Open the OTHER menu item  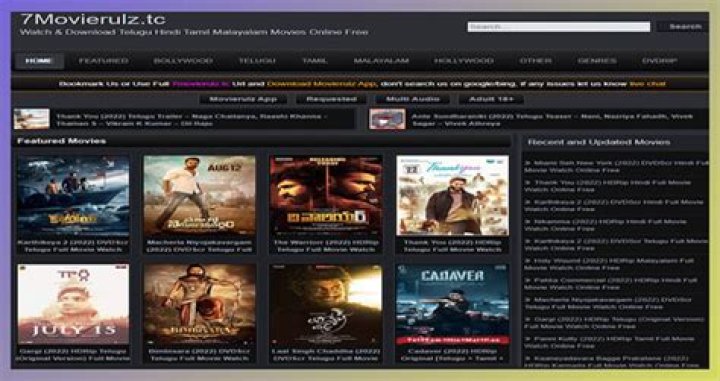535,61
